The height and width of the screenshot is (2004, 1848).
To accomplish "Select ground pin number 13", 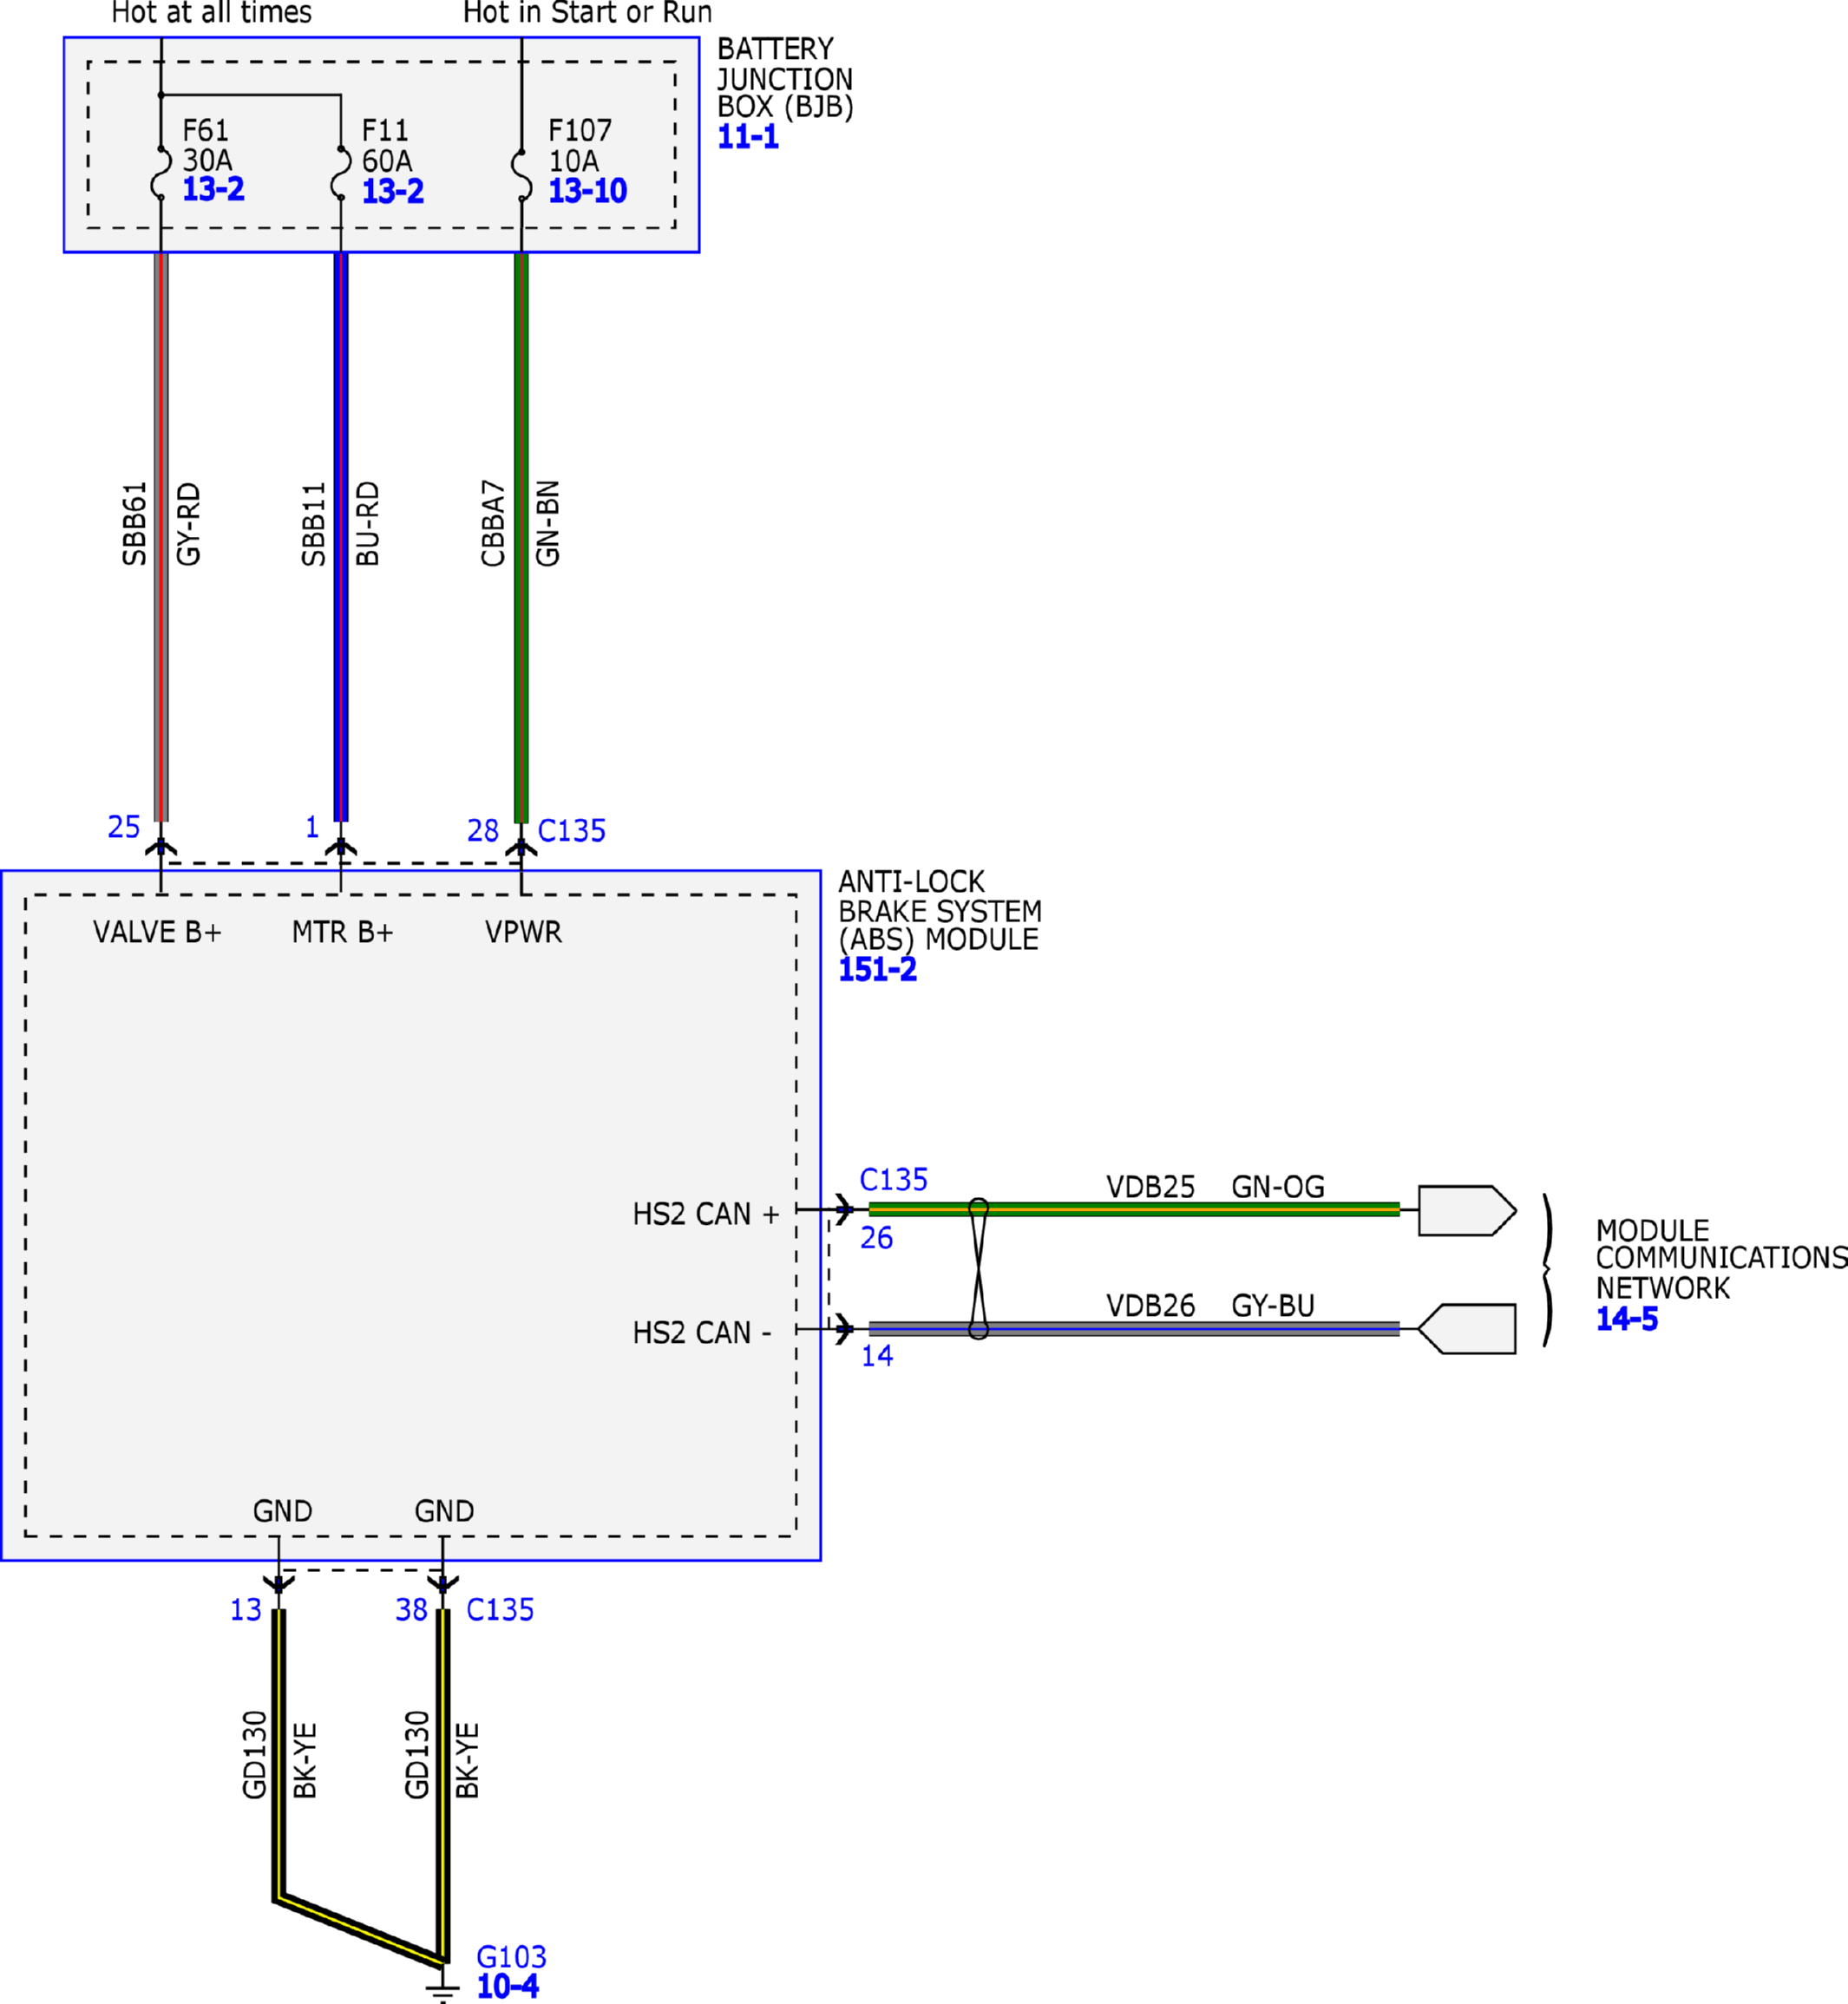I will pyautogui.click(x=246, y=1610).
